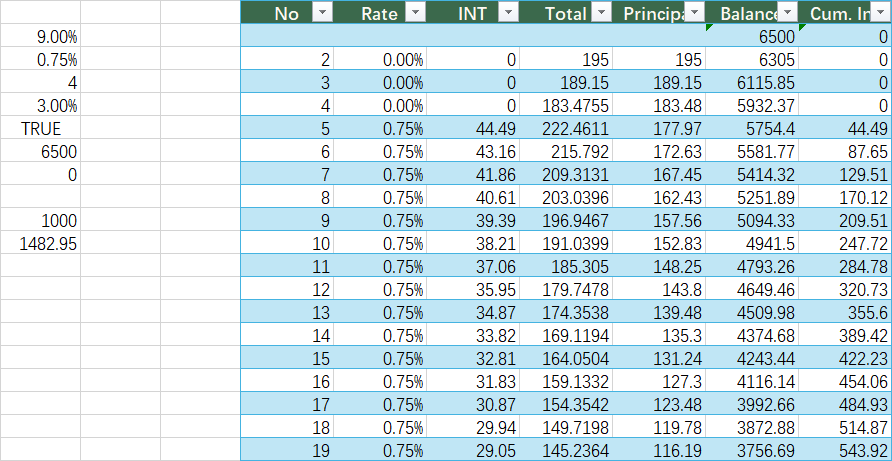Viewport: 892px width, 461px height.
Task: Select the INT cell showing 44.49
Action: tap(473, 128)
